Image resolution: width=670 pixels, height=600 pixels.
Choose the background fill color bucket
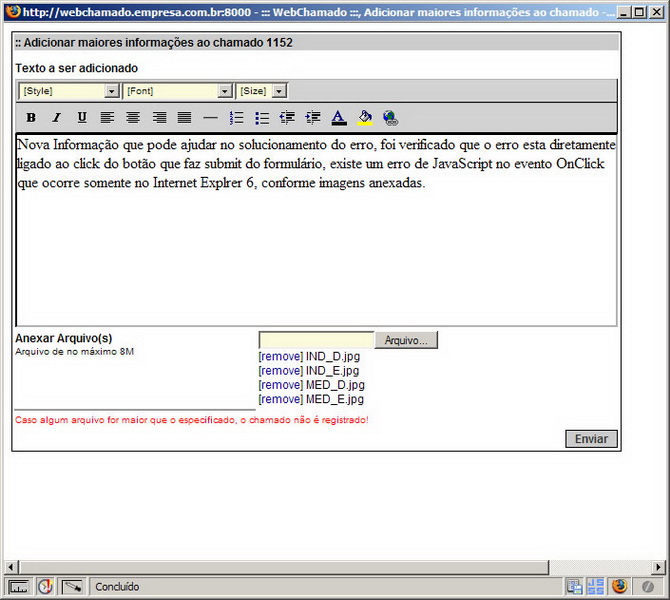point(364,118)
